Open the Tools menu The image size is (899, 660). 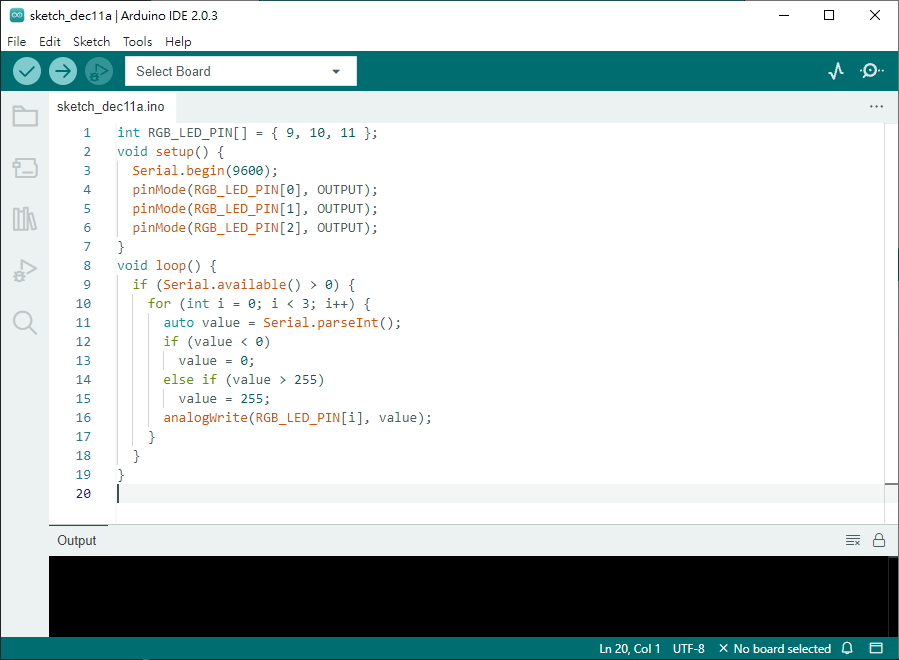tap(137, 42)
